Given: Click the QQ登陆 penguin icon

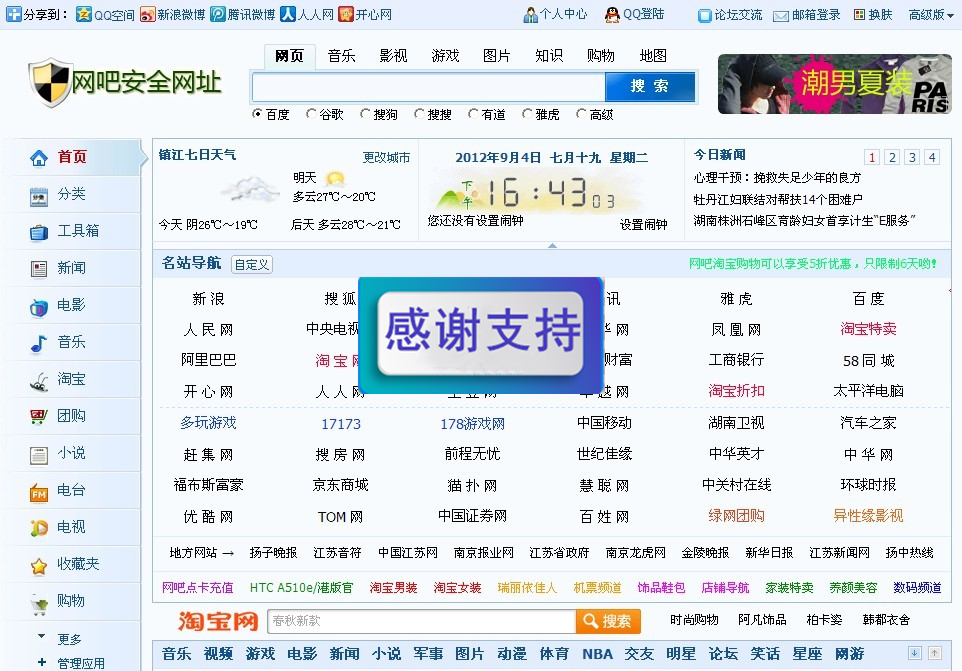Looking at the screenshot, I should (x=612, y=15).
